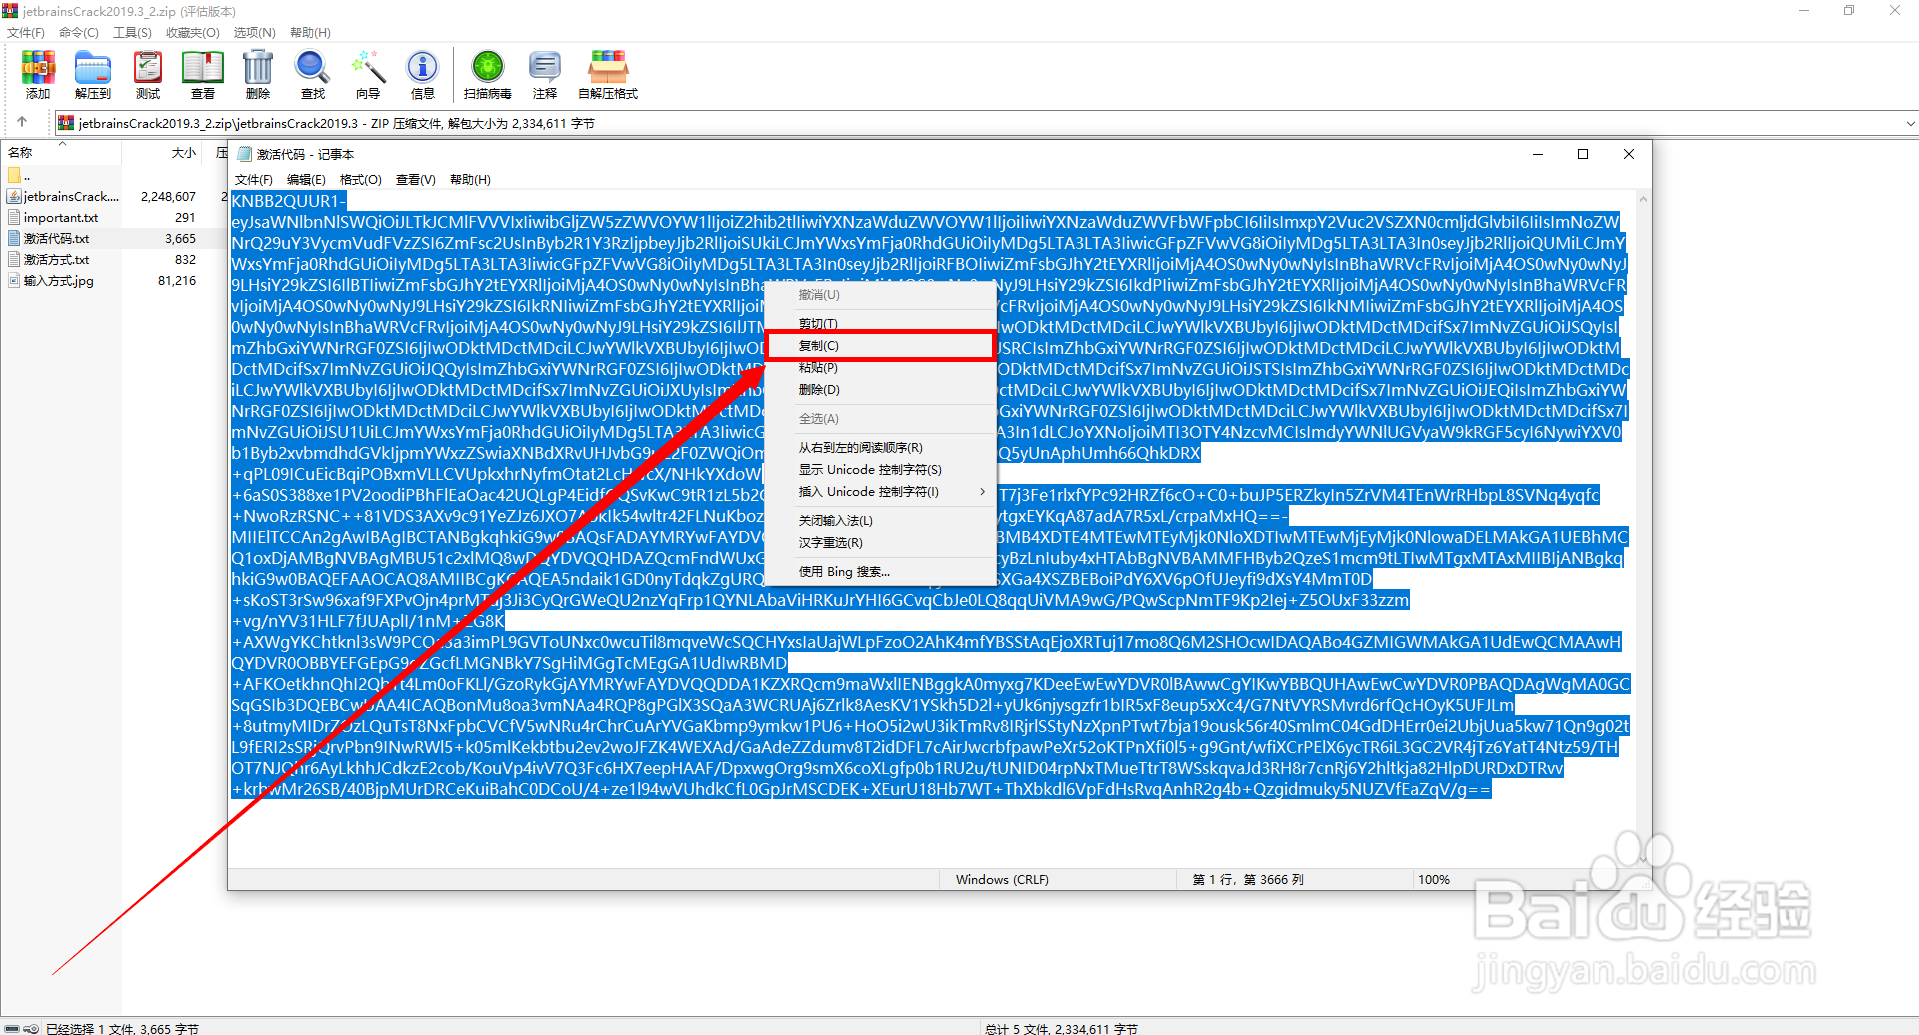Viewport: 1919px width, 1035px height.
Task: Open the 查找 (Find) search icon
Action: [312, 73]
